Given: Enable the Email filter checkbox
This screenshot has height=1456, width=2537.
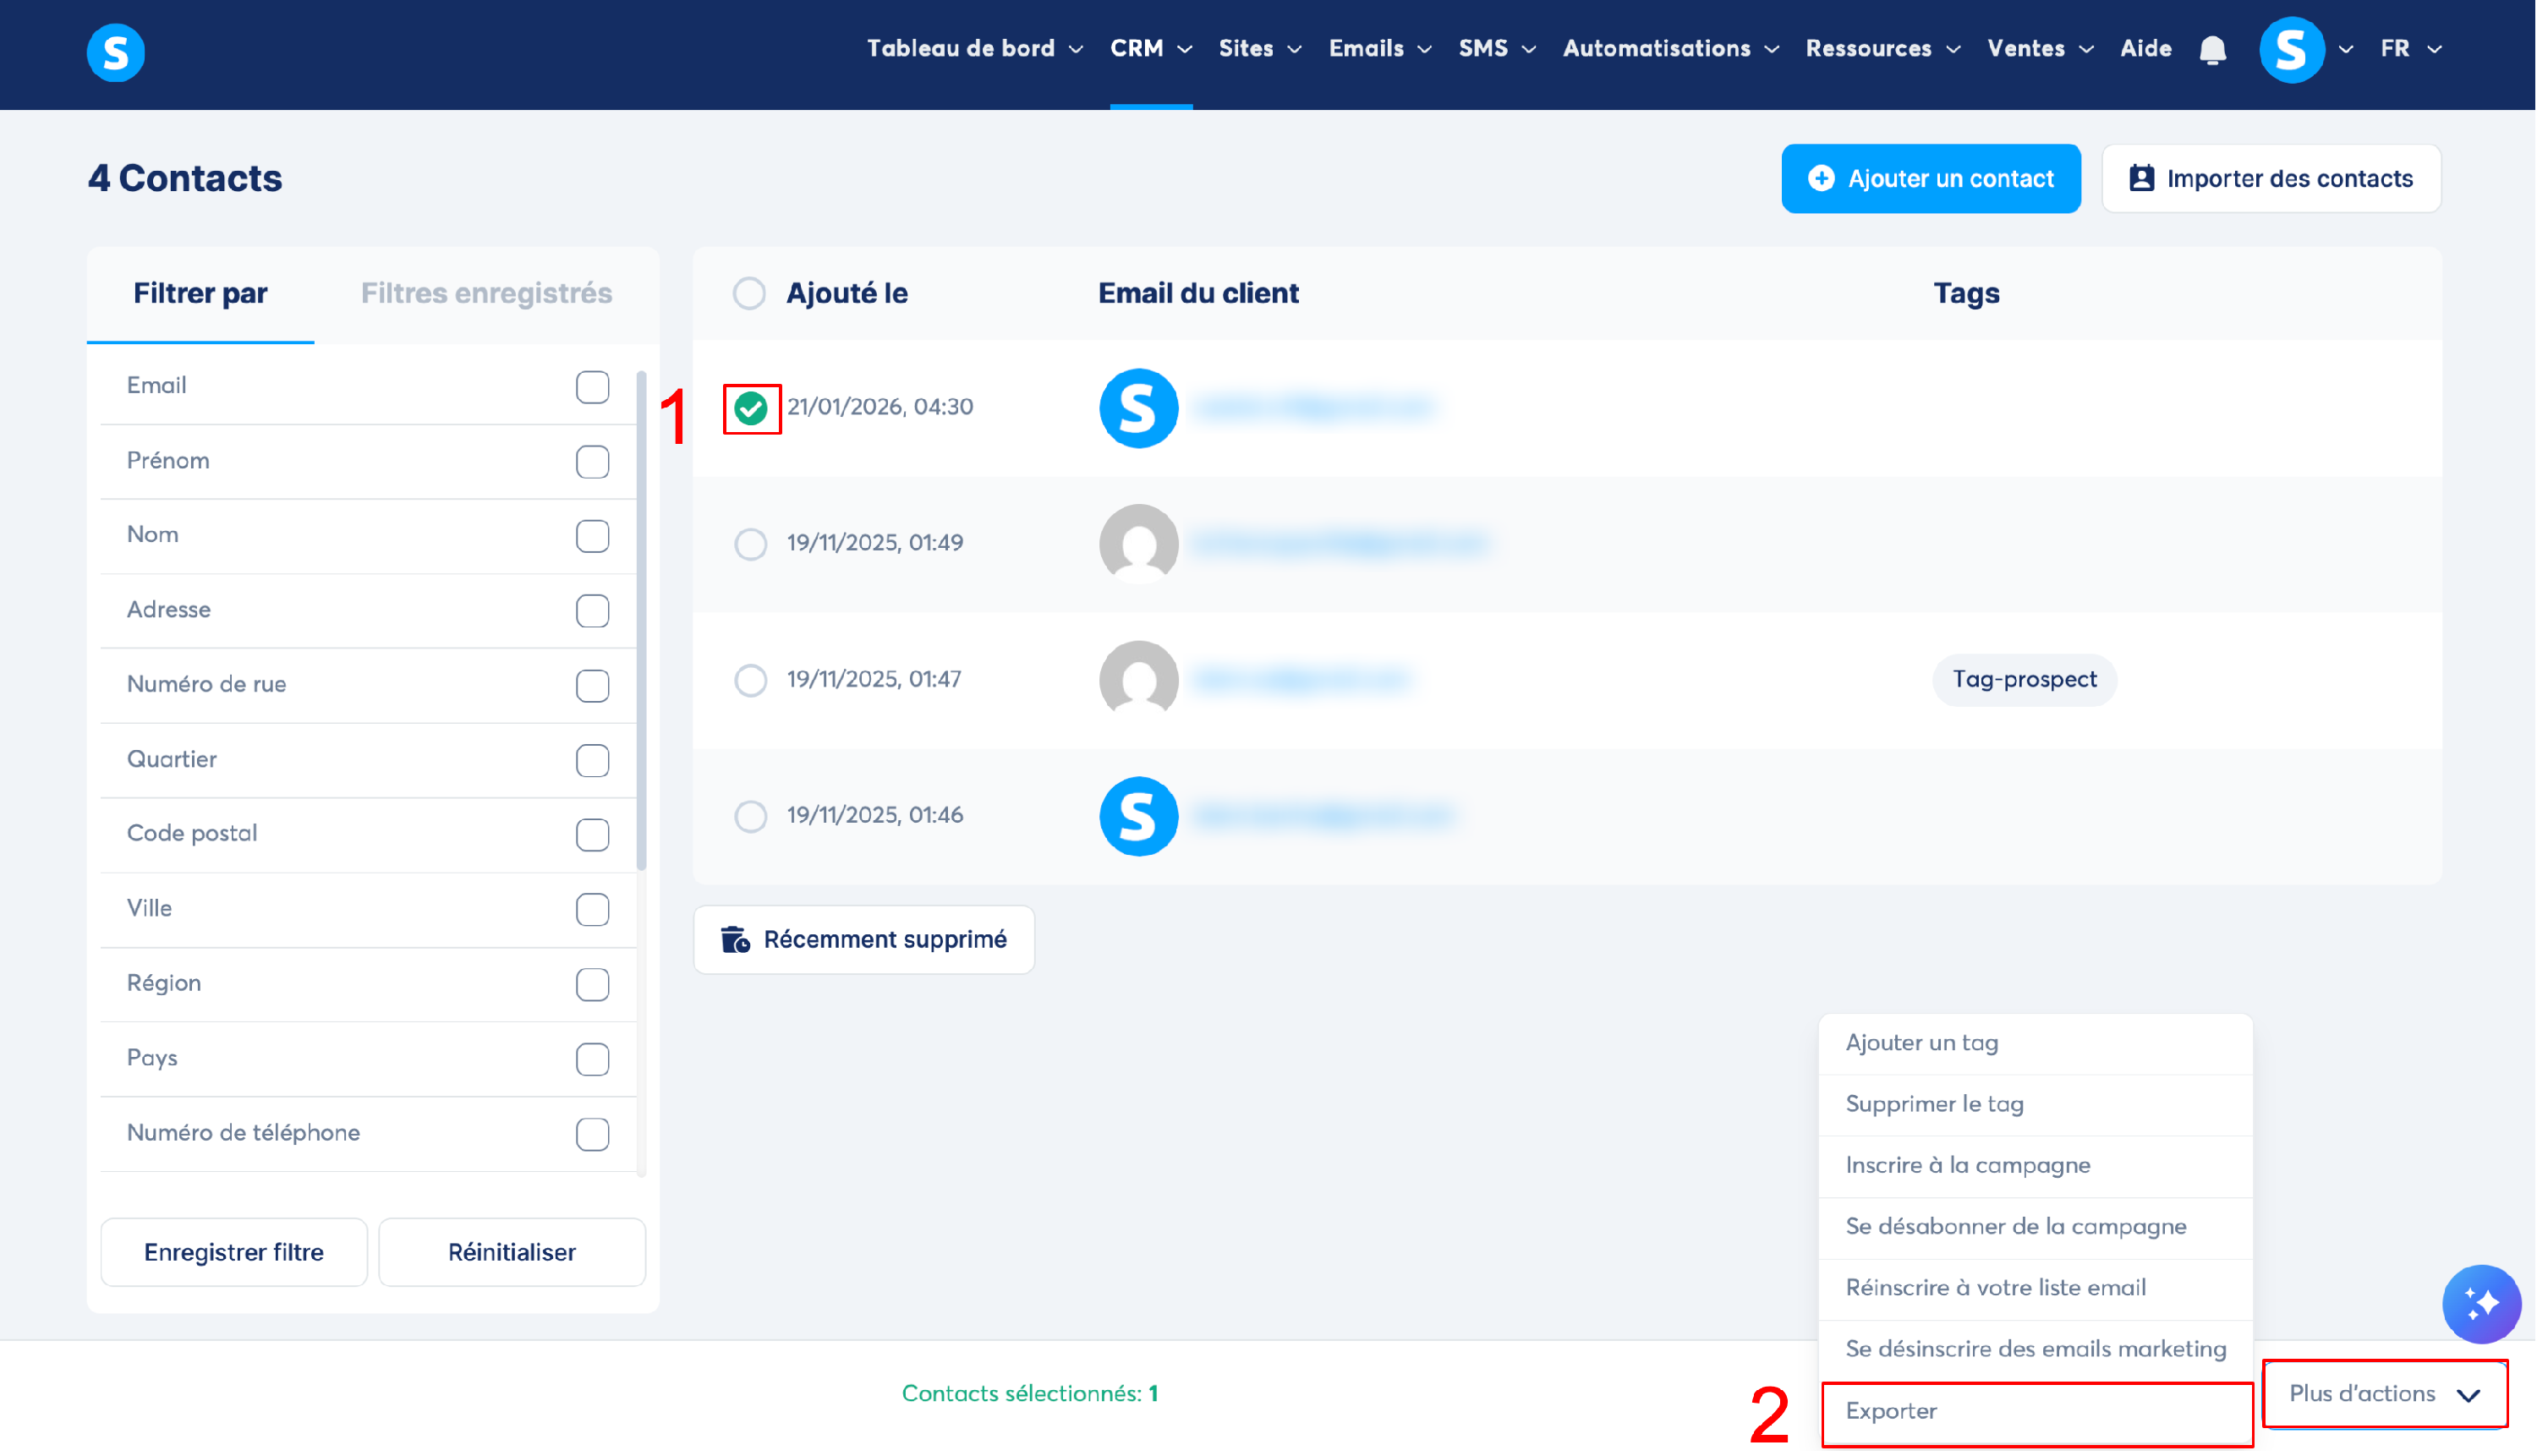Looking at the screenshot, I should pos(592,387).
